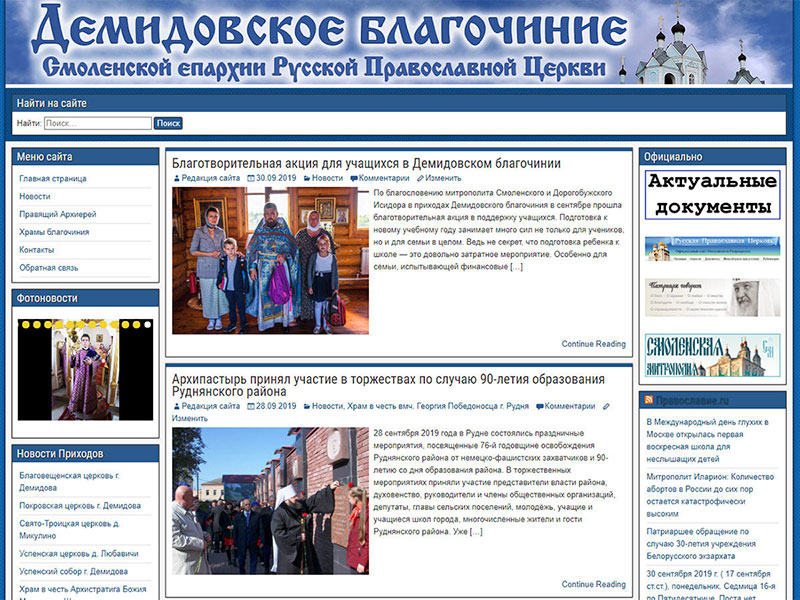800x600 pixels.
Task: Click the 30.09.2019 date link
Action: coord(276,179)
